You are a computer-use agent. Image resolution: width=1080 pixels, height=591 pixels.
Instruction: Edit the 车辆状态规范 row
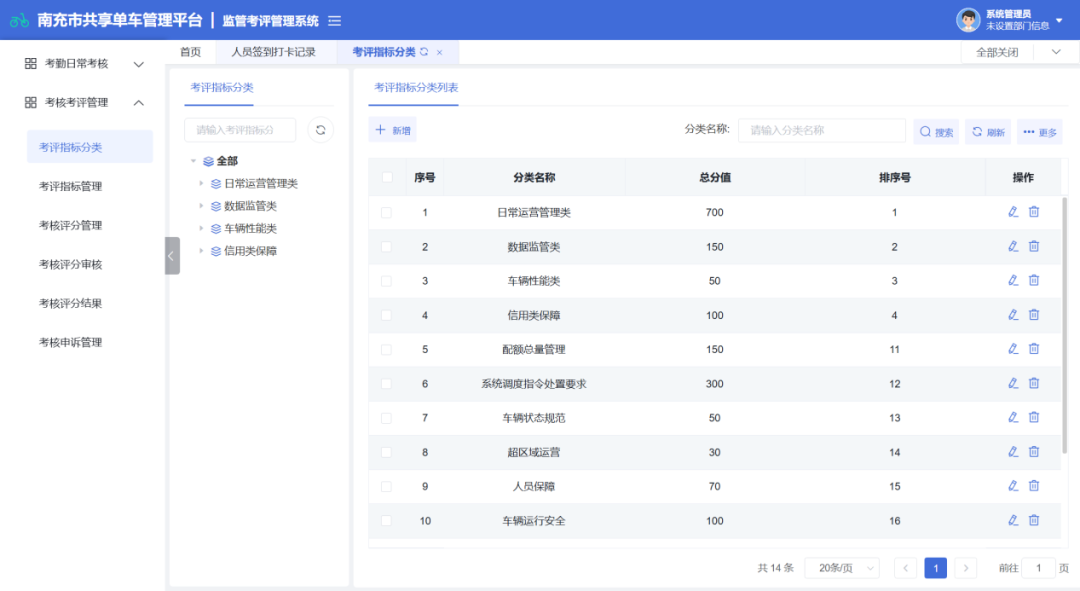(x=1012, y=417)
